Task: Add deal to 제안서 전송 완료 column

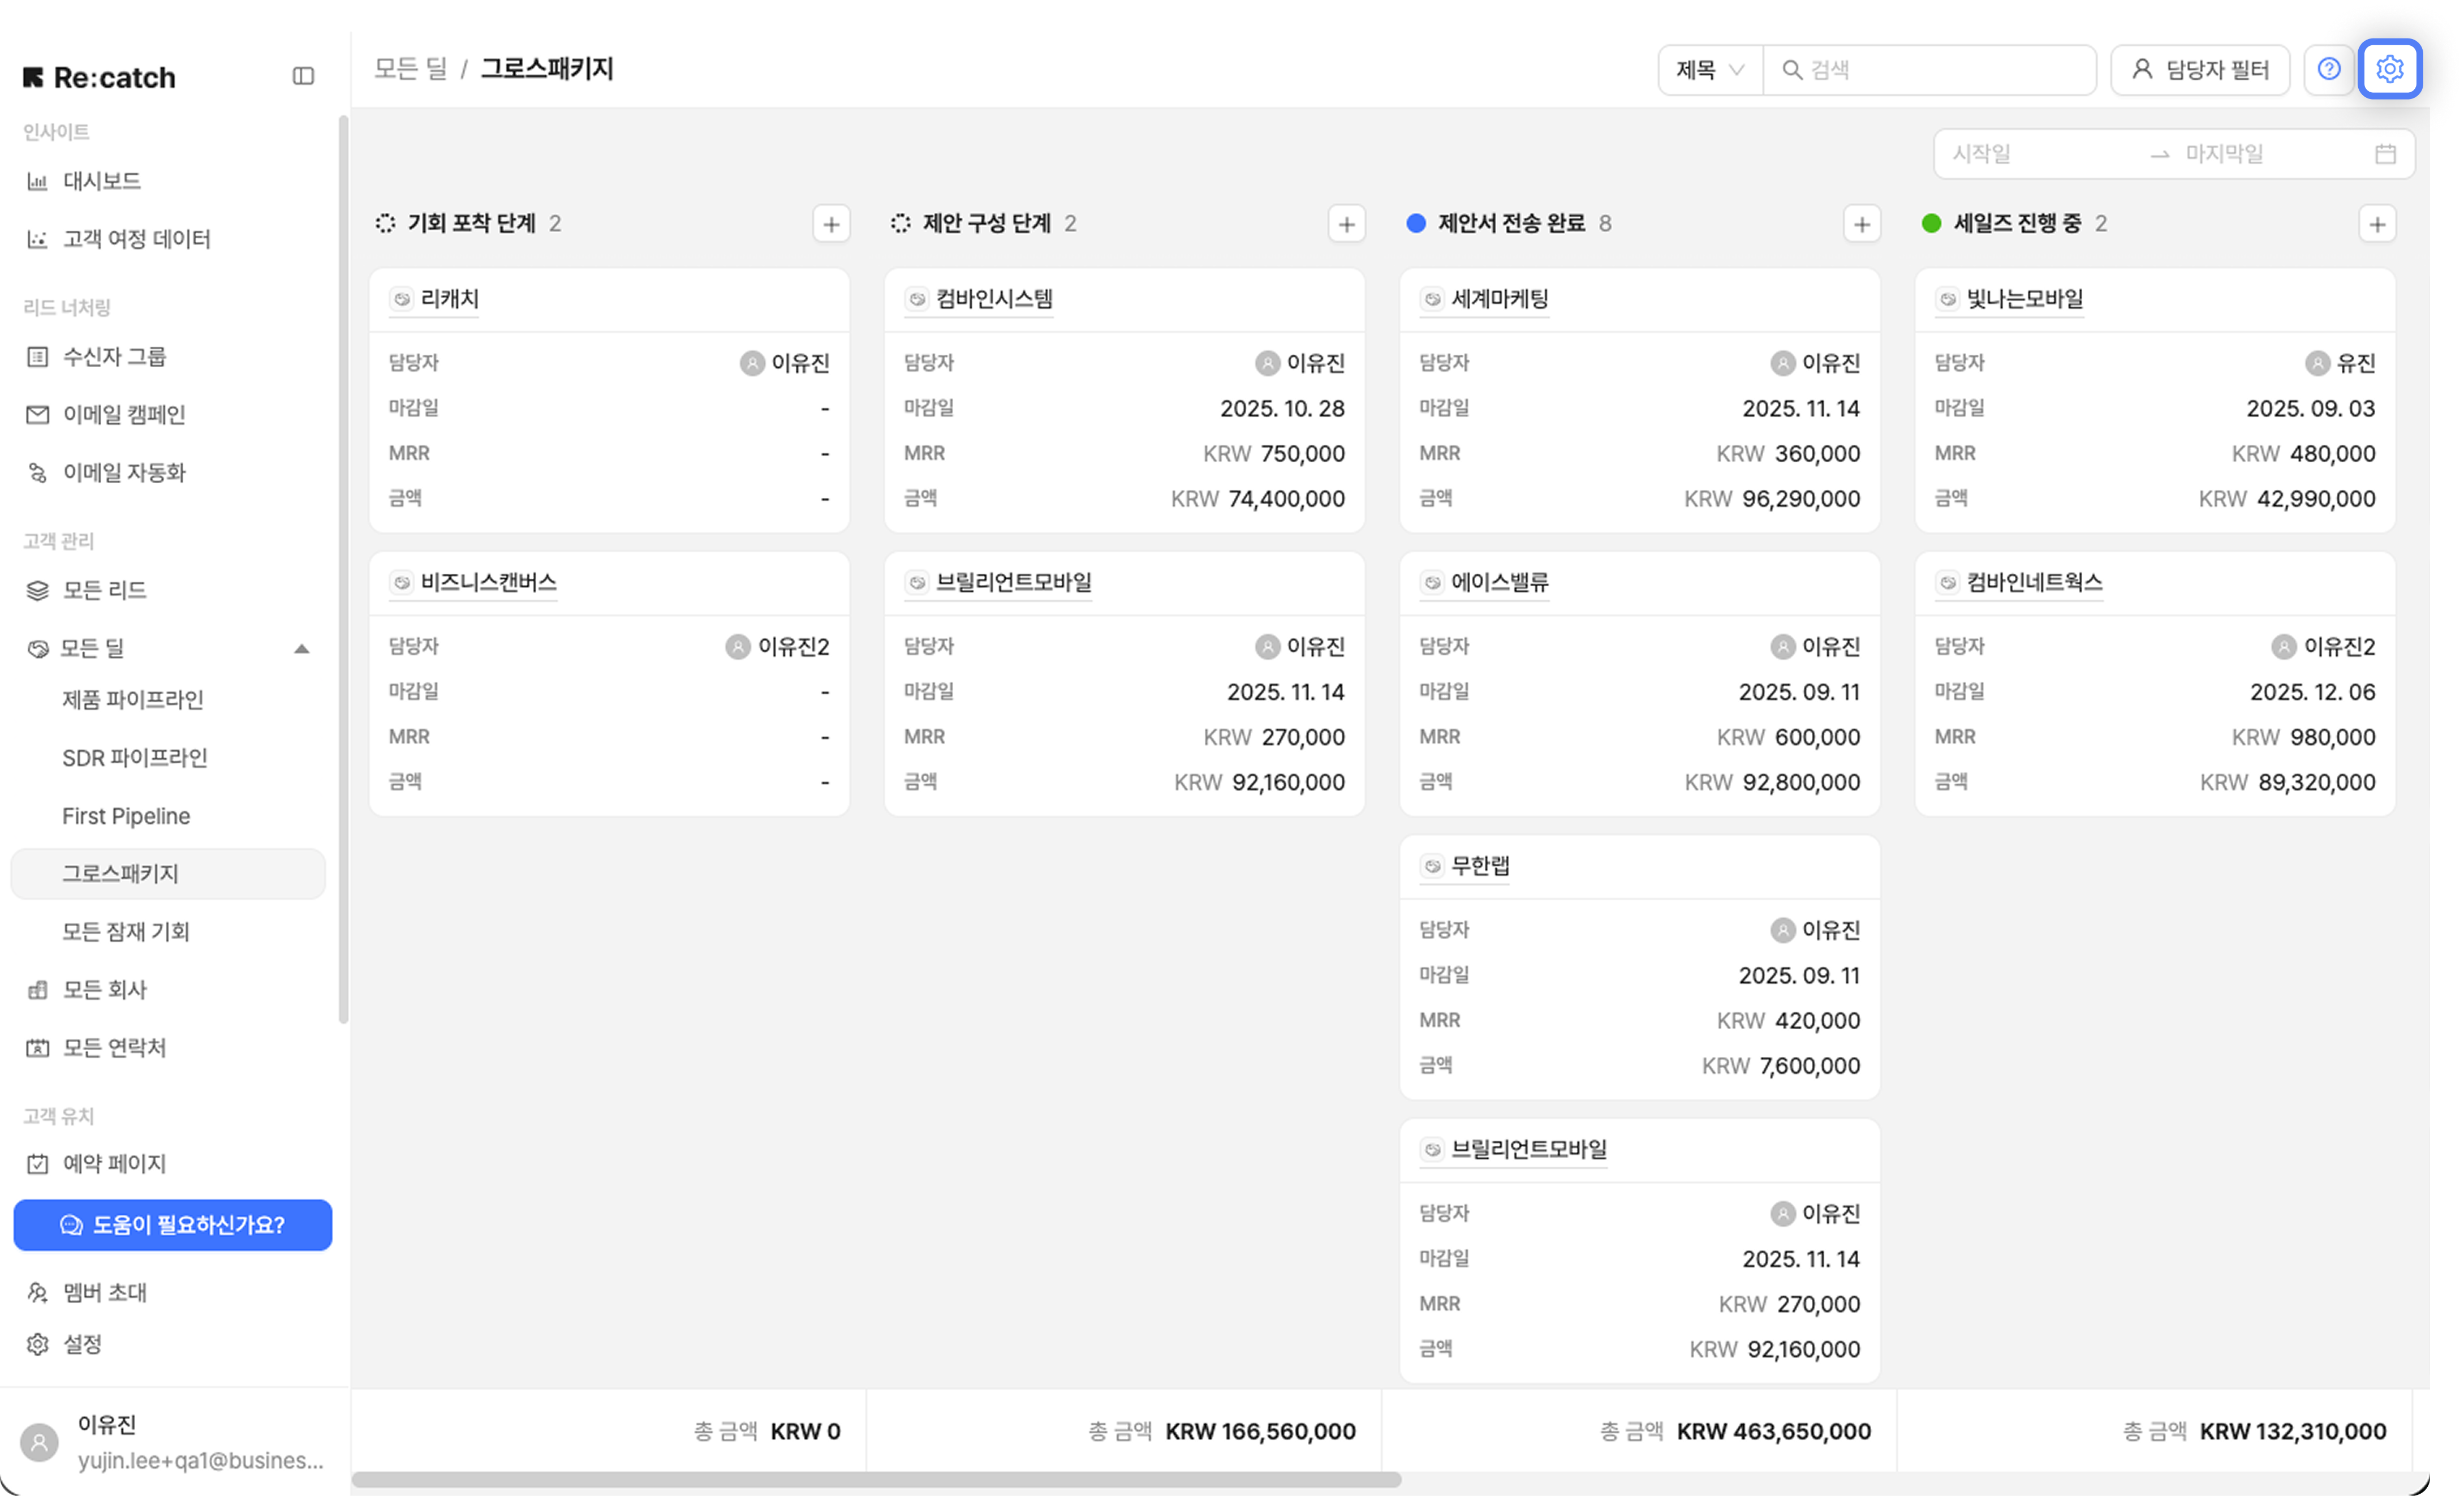Action: point(1861,224)
